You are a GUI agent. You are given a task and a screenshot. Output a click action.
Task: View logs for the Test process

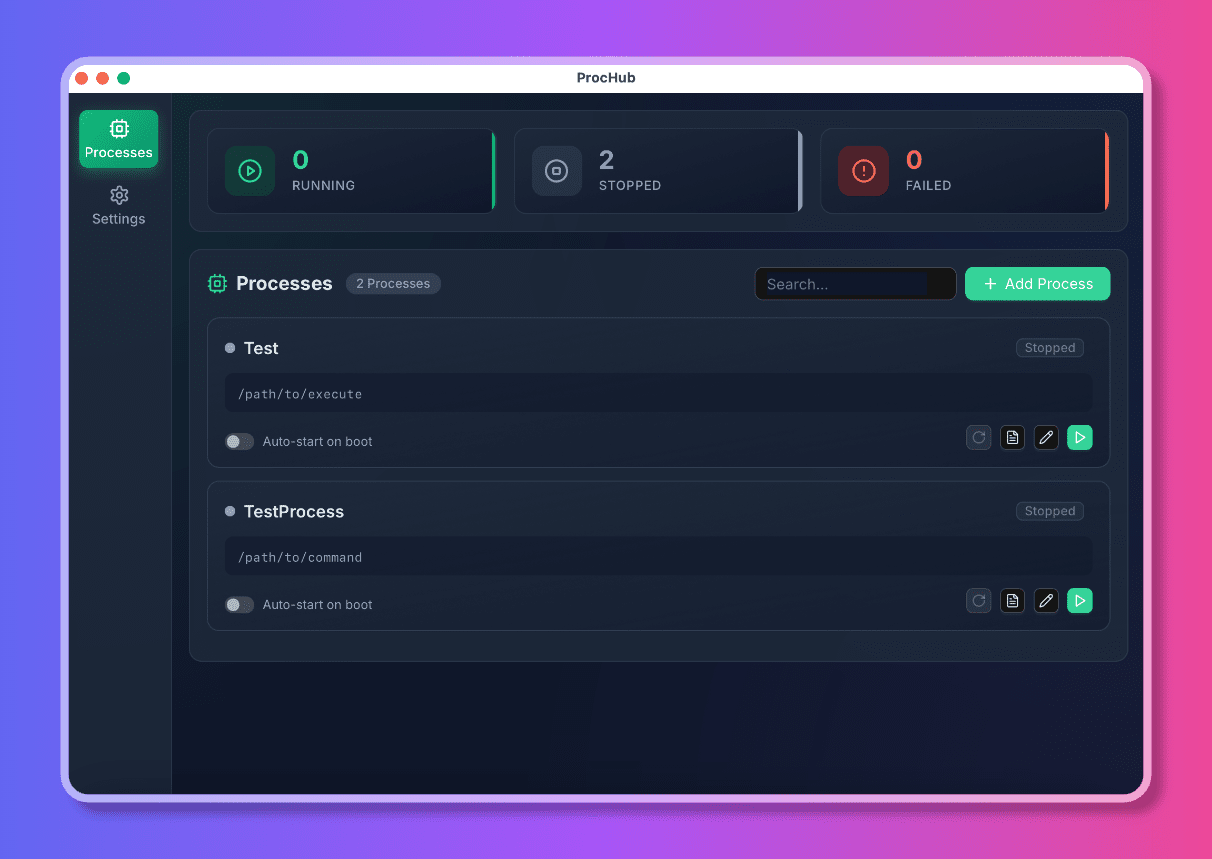tap(1012, 437)
